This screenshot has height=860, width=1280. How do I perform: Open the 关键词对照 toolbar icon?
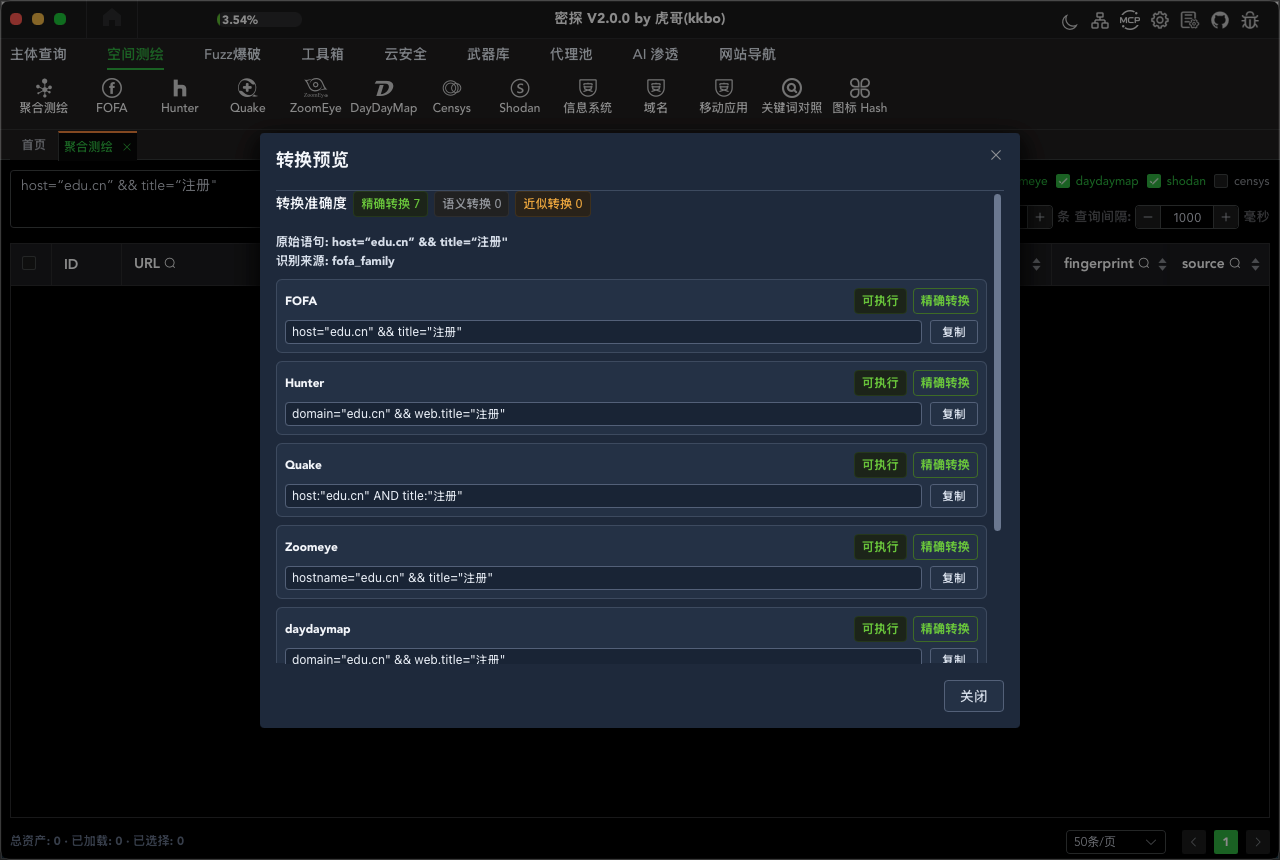[x=792, y=96]
